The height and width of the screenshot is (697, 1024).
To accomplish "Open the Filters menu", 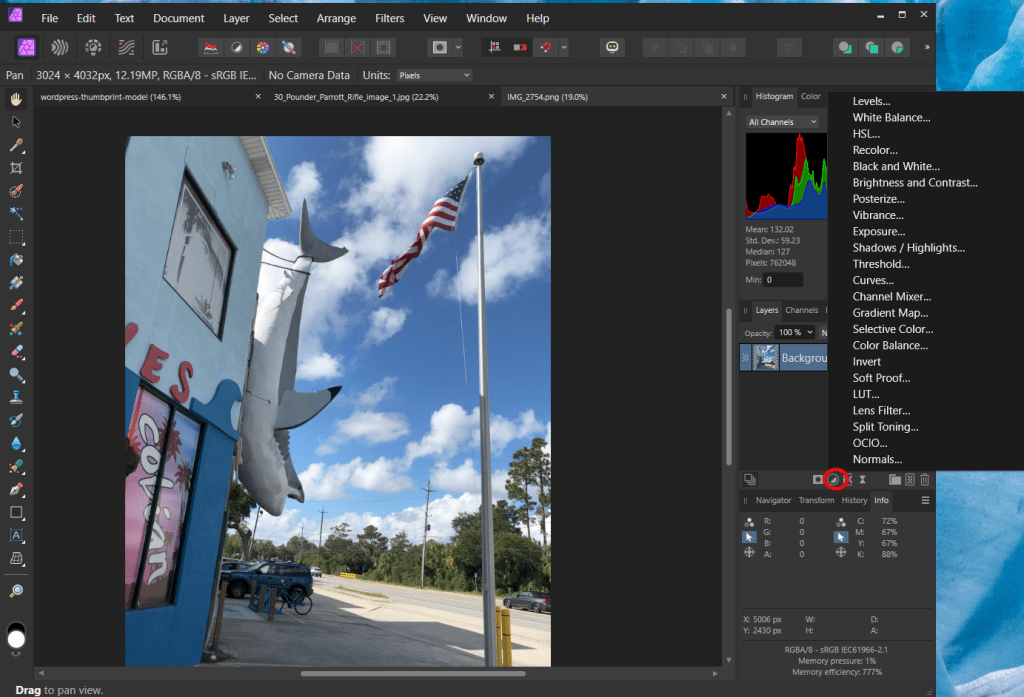I will pyautogui.click(x=389, y=18).
